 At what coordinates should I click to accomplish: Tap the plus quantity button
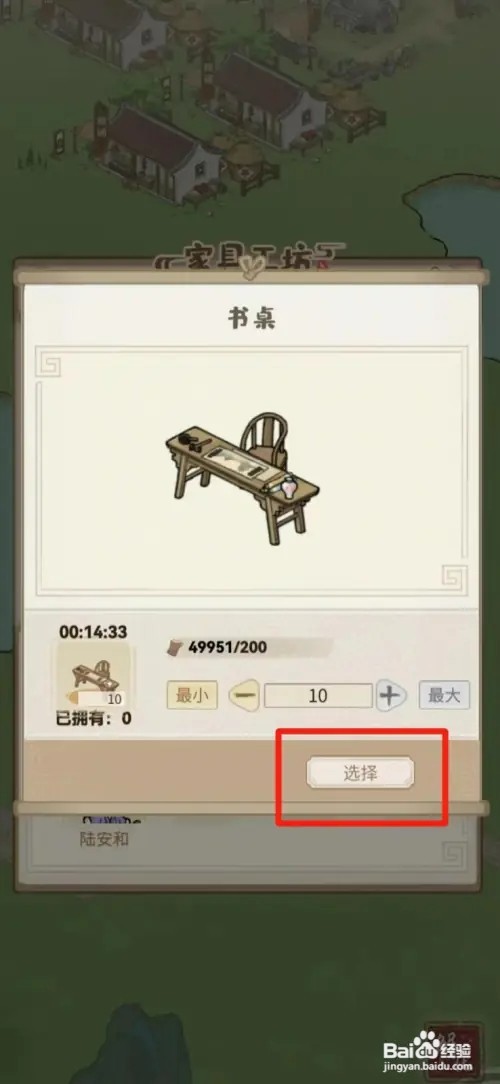coord(391,695)
